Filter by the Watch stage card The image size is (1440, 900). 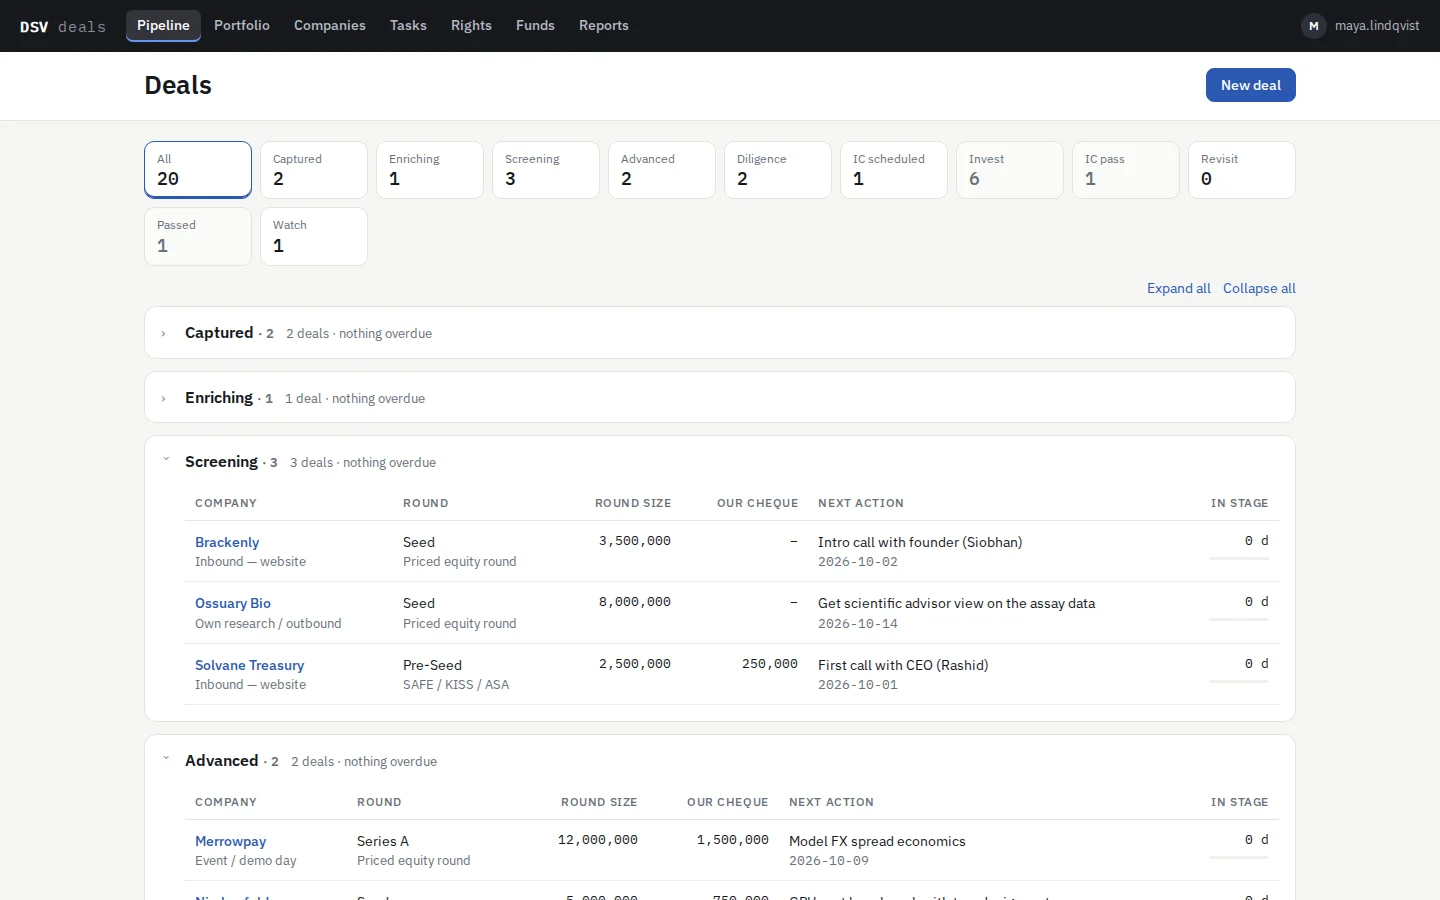coord(314,236)
